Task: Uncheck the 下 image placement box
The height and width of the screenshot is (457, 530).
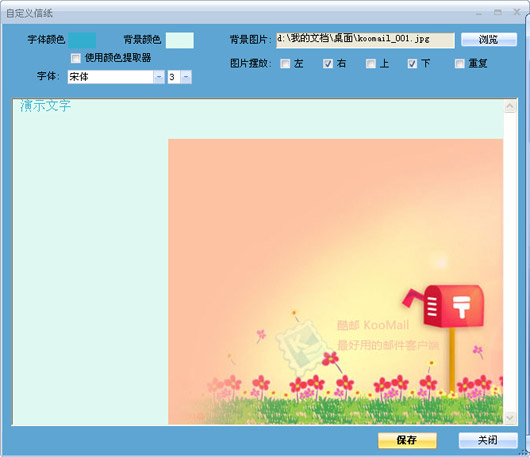Action: 412,64
